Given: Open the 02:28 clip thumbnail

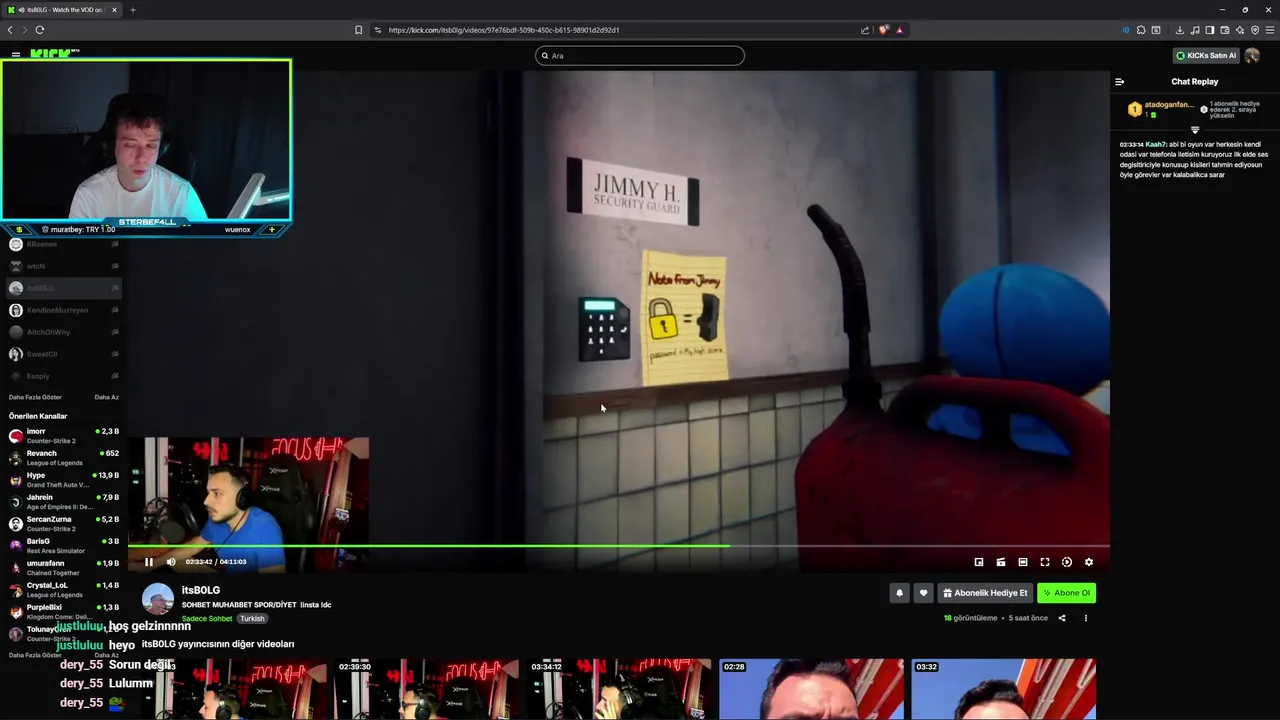Looking at the screenshot, I should [811, 689].
